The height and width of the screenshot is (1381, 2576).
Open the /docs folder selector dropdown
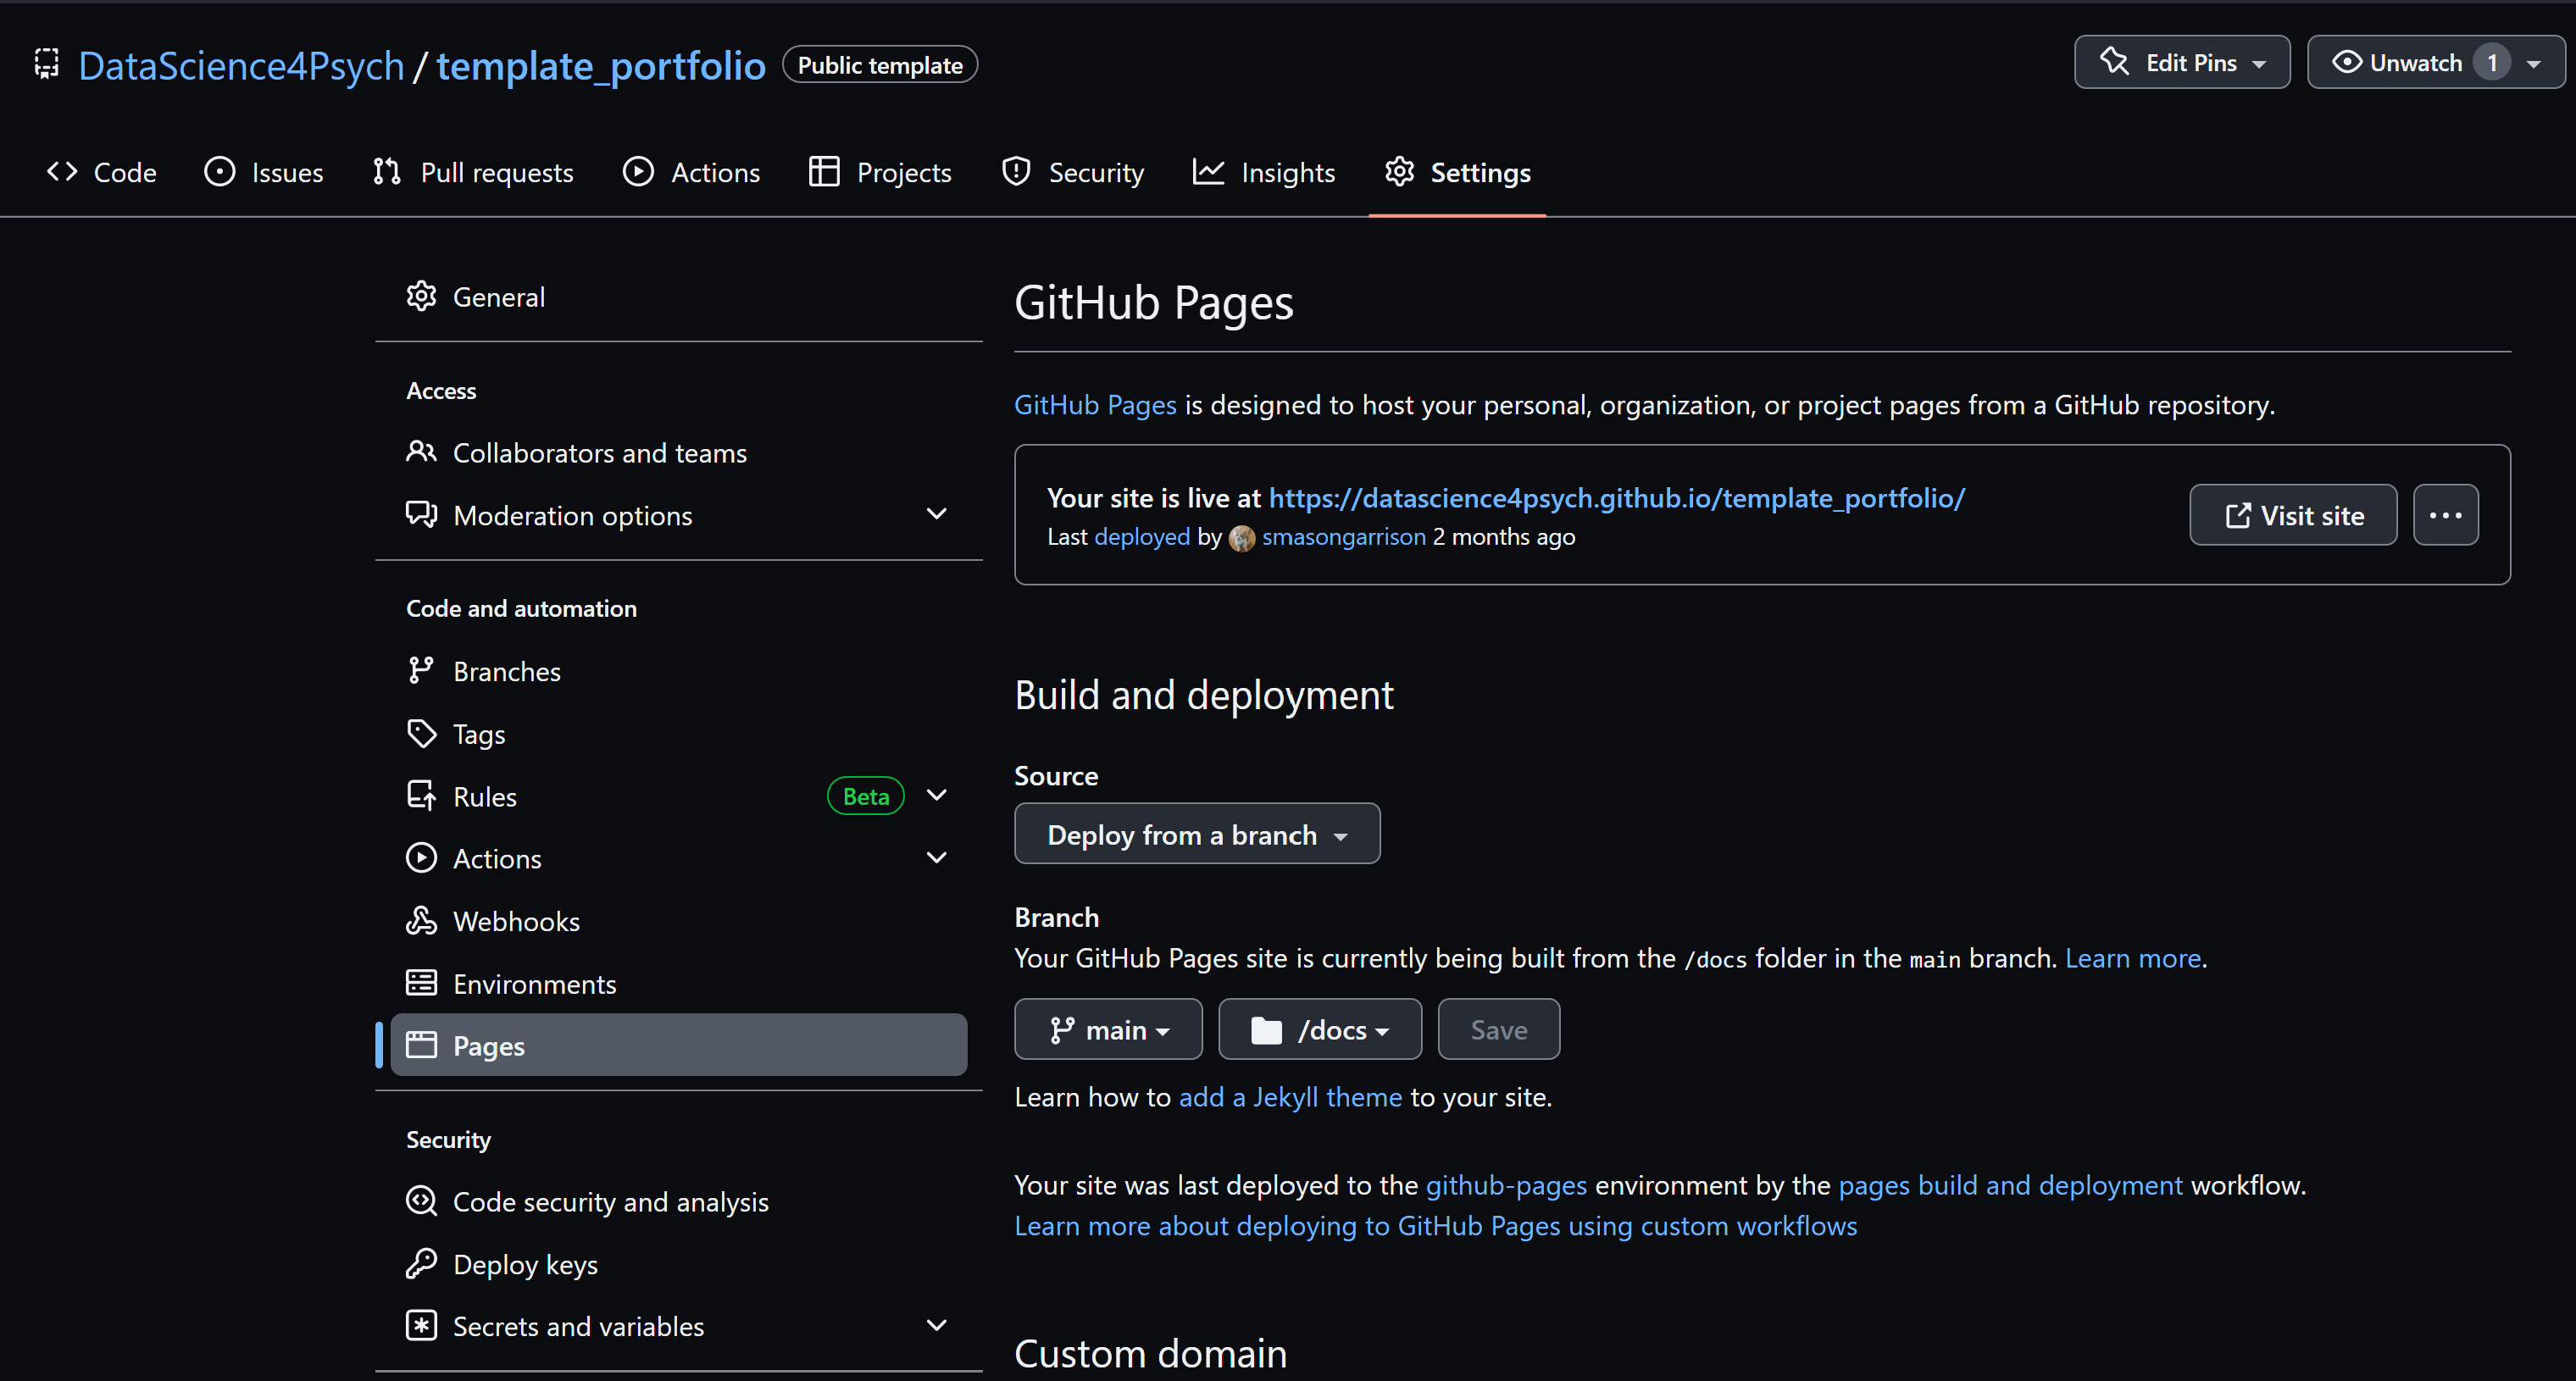[1319, 1029]
